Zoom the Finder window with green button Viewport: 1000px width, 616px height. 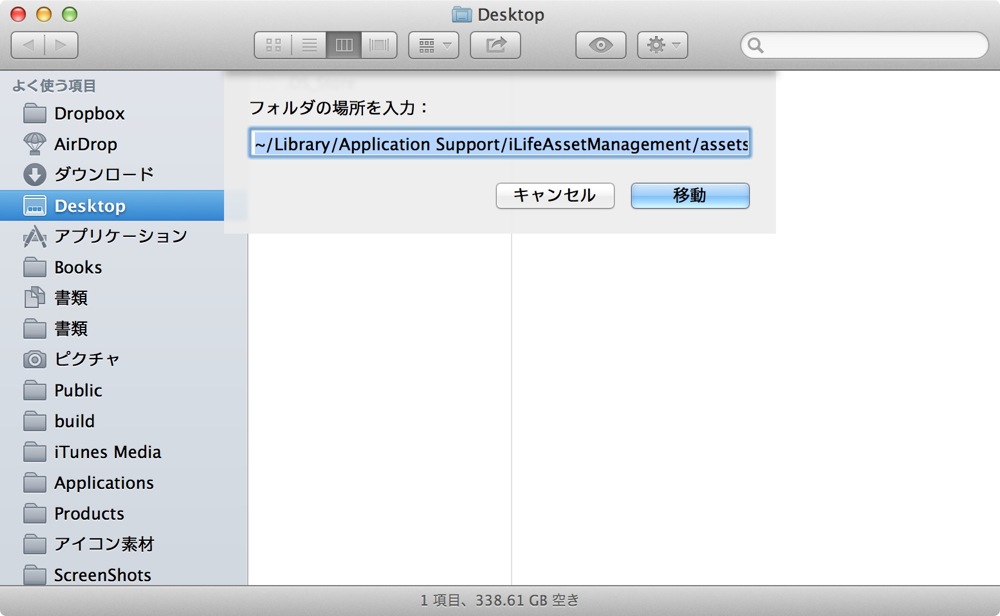pos(70,14)
